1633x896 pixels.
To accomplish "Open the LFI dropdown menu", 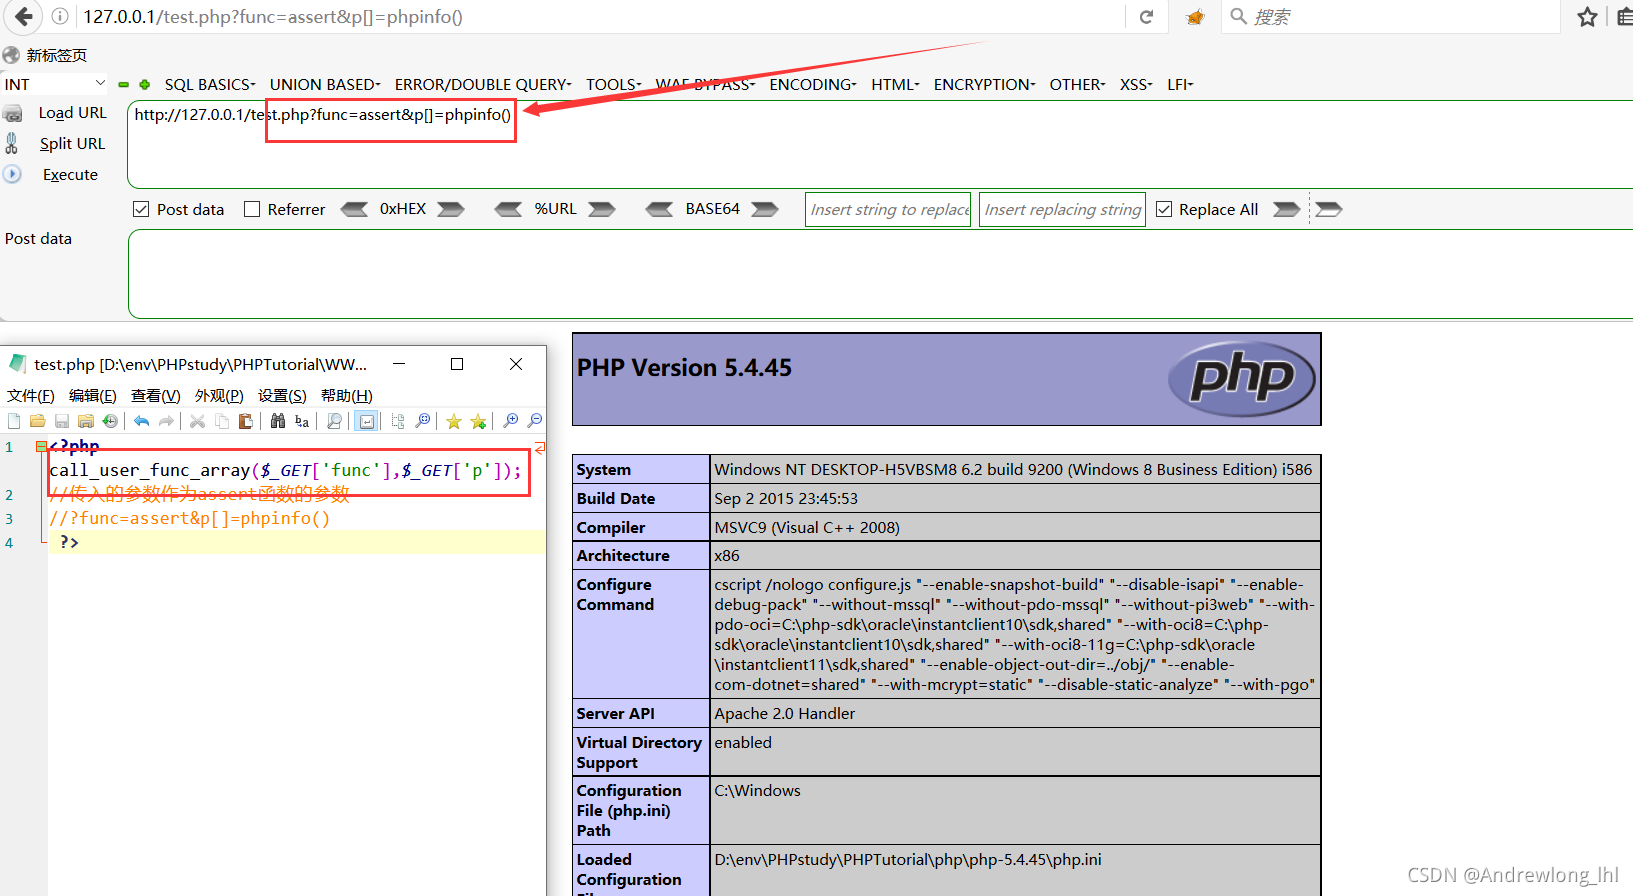I will 1180,85.
